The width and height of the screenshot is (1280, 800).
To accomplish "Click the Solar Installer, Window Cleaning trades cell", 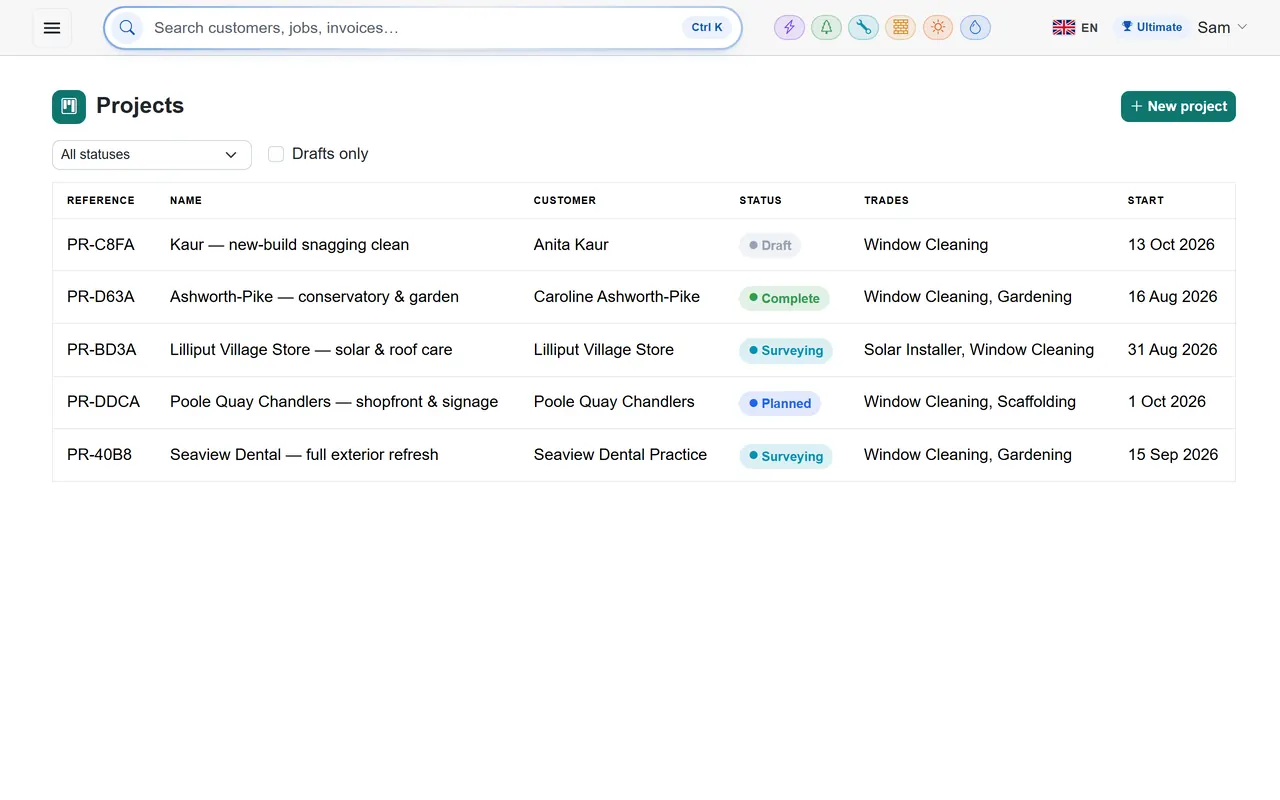I will 979,350.
